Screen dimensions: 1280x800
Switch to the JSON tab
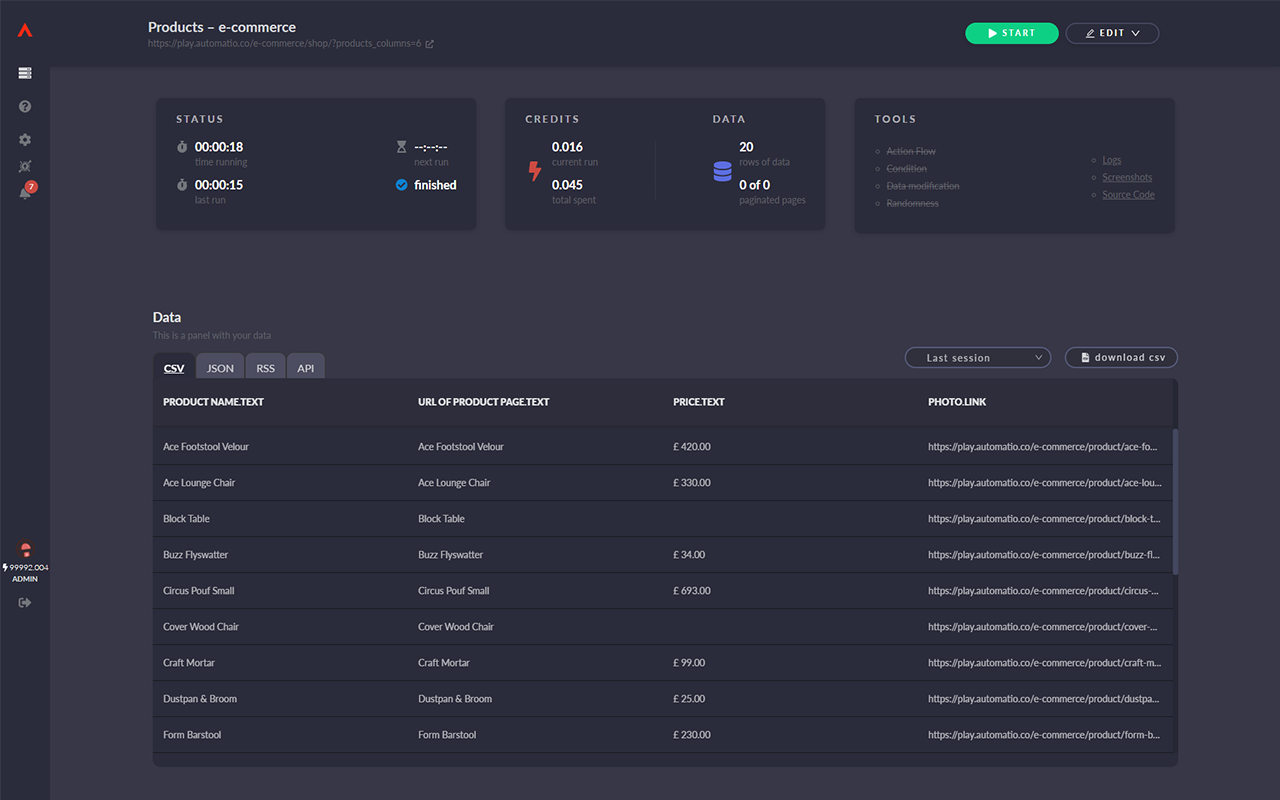coord(219,367)
